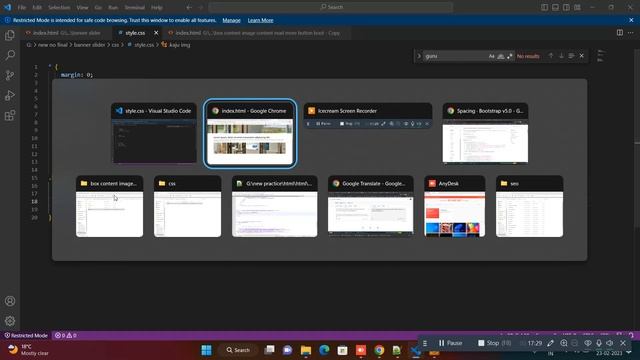Open the Windows Start menu
The width and height of the screenshot is (640, 360).
[207, 350]
